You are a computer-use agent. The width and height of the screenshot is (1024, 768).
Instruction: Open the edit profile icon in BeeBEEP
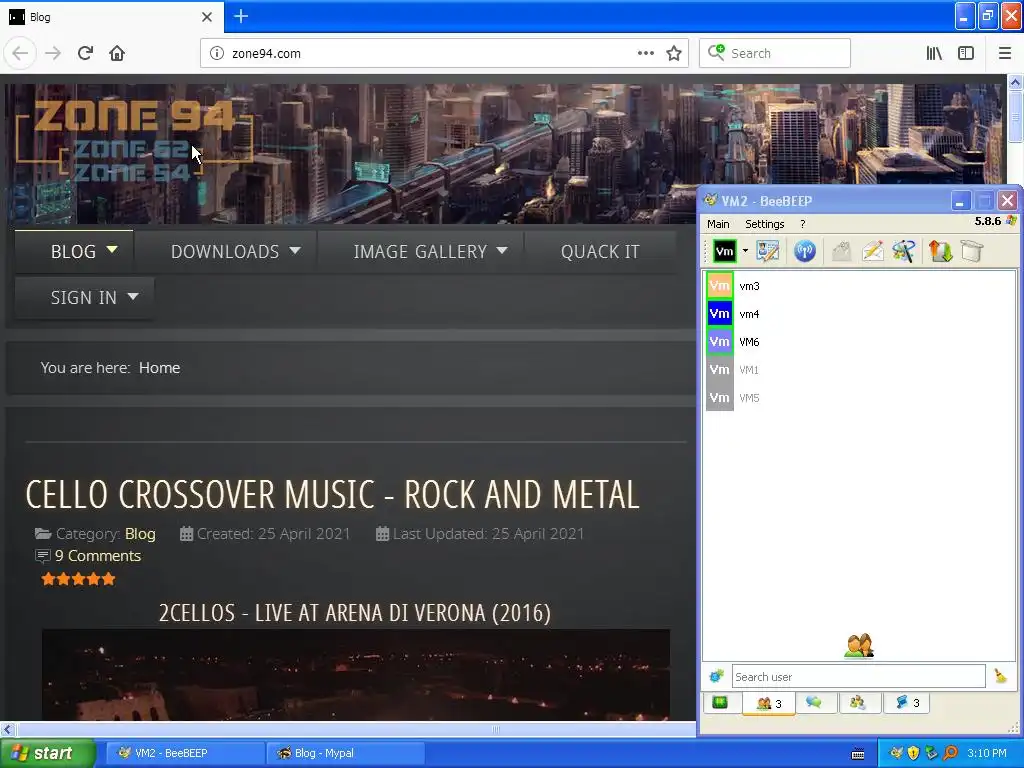click(x=767, y=251)
